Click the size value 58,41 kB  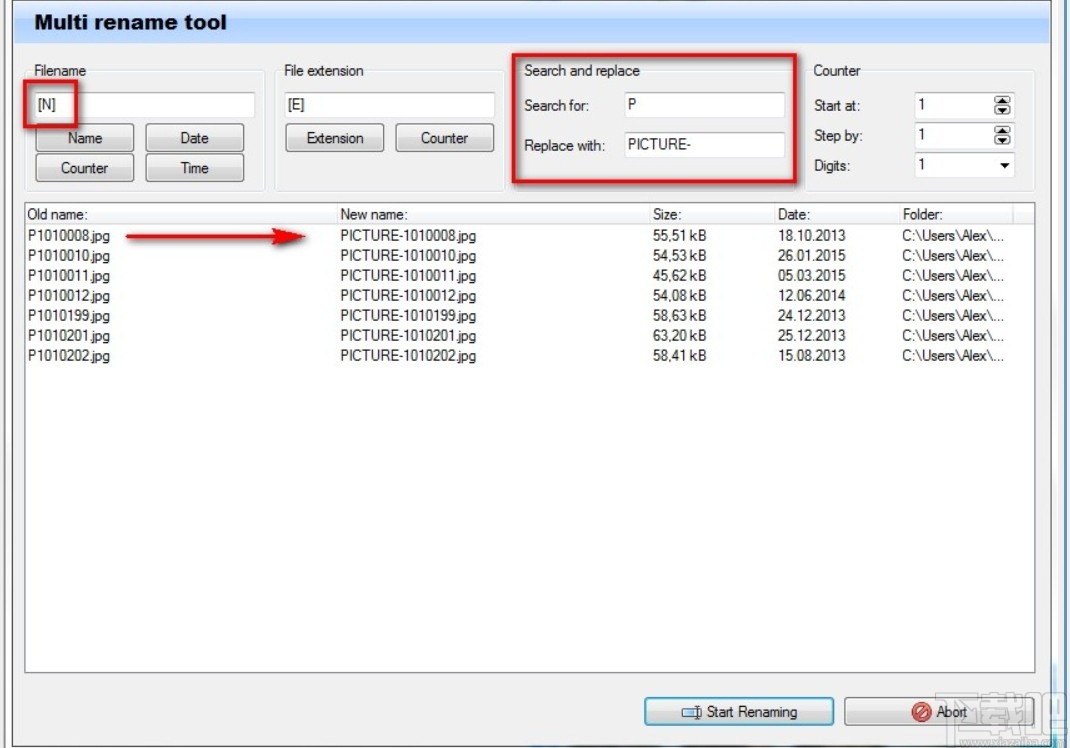(680, 356)
